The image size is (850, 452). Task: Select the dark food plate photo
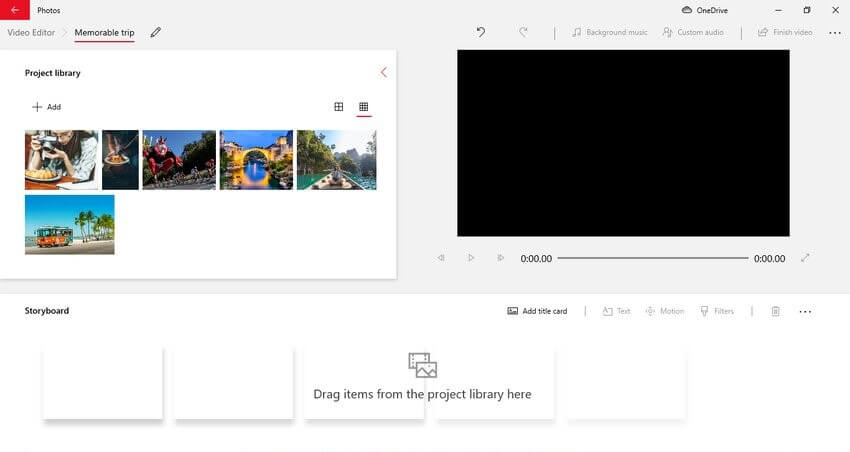(x=120, y=160)
